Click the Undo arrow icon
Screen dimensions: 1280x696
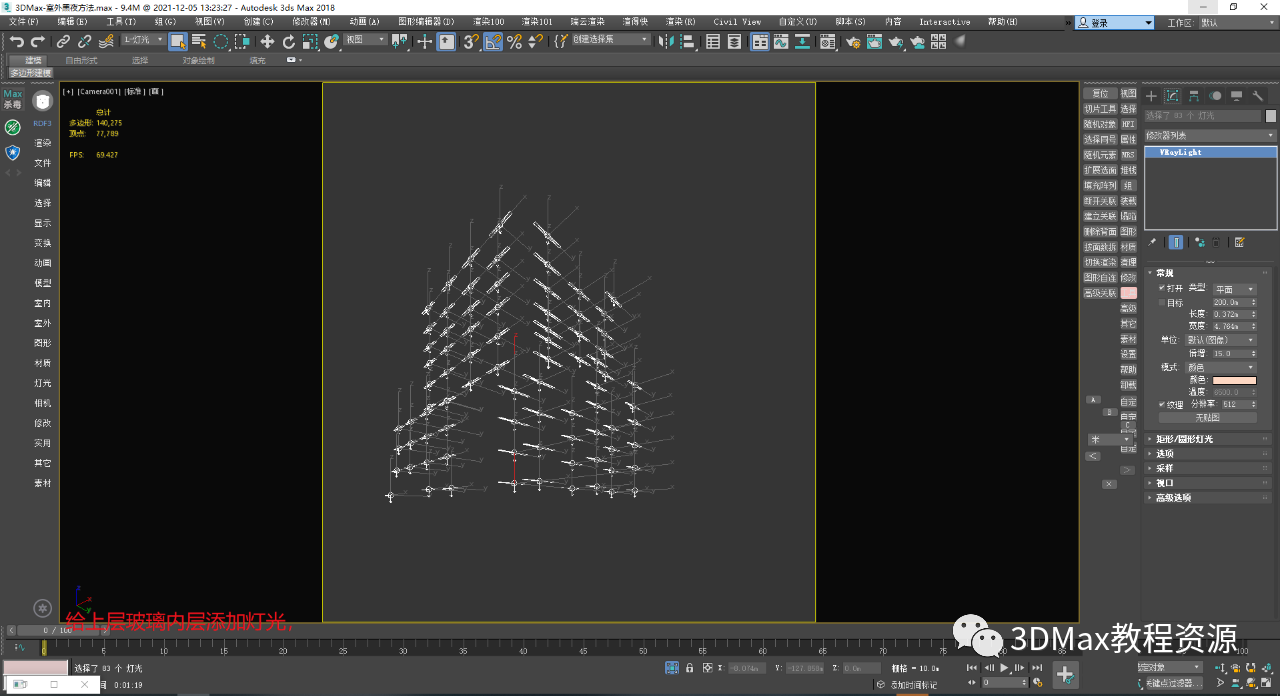(17, 42)
